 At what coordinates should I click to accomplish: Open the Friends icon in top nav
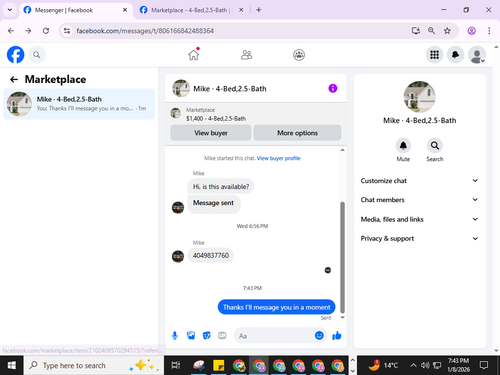point(246,55)
